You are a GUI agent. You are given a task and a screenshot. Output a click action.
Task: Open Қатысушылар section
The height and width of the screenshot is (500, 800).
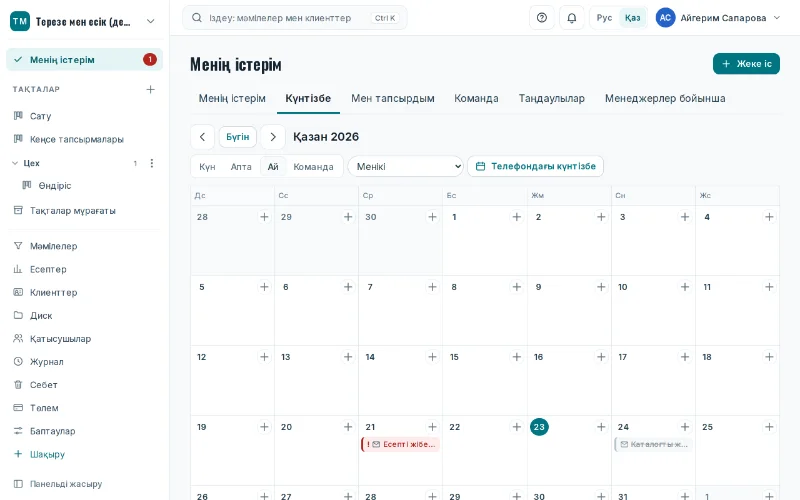tap(84, 338)
